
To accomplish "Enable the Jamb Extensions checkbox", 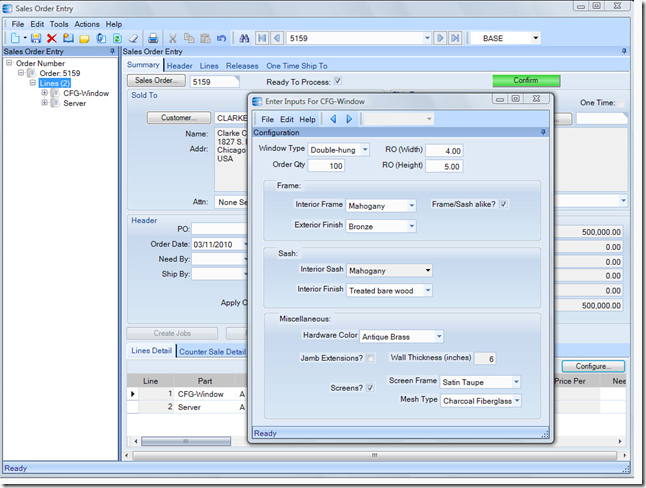I will [x=371, y=358].
